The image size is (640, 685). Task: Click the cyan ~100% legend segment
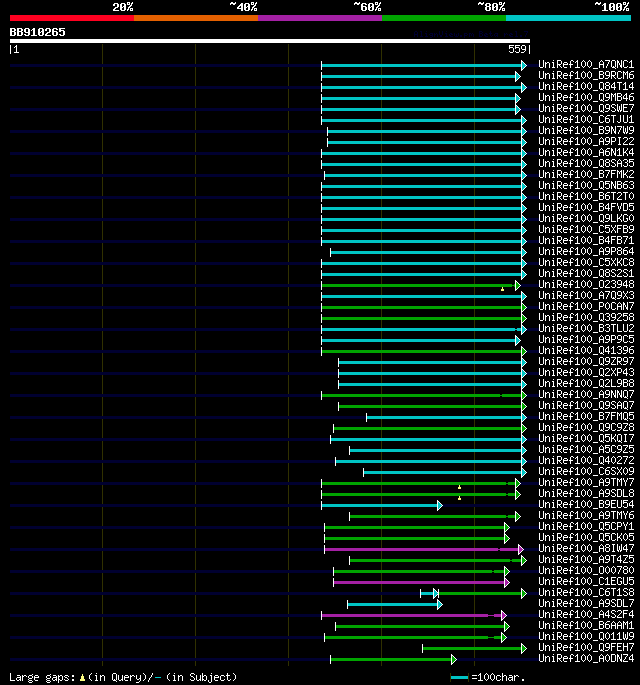coord(568,18)
